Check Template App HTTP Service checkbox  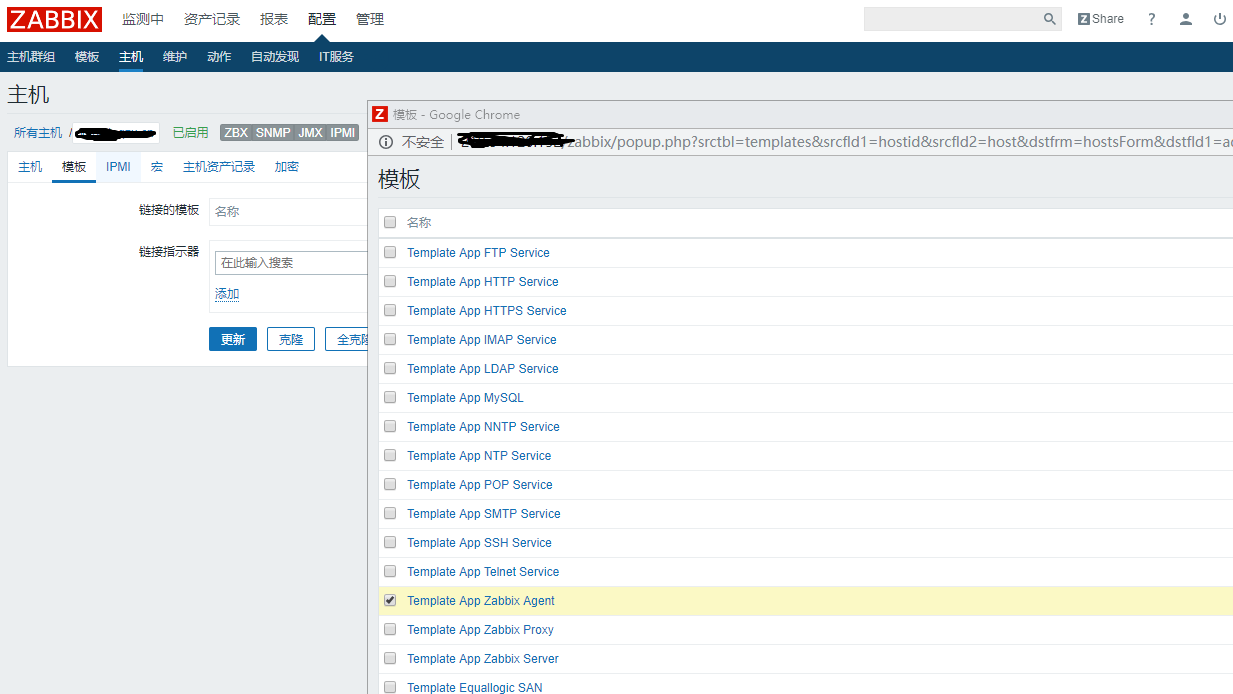click(390, 281)
